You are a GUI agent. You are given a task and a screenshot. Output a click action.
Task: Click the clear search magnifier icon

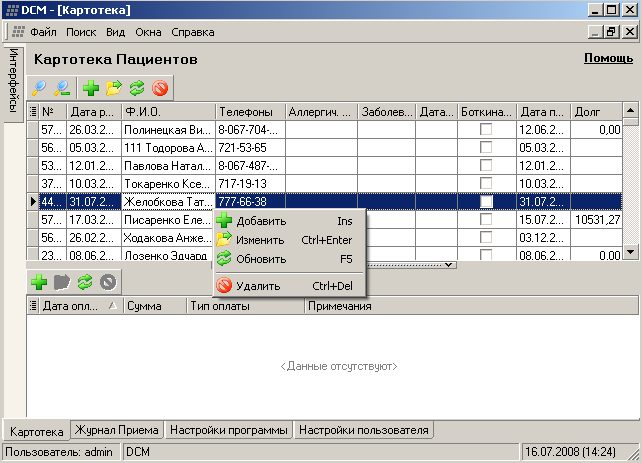pos(62,88)
